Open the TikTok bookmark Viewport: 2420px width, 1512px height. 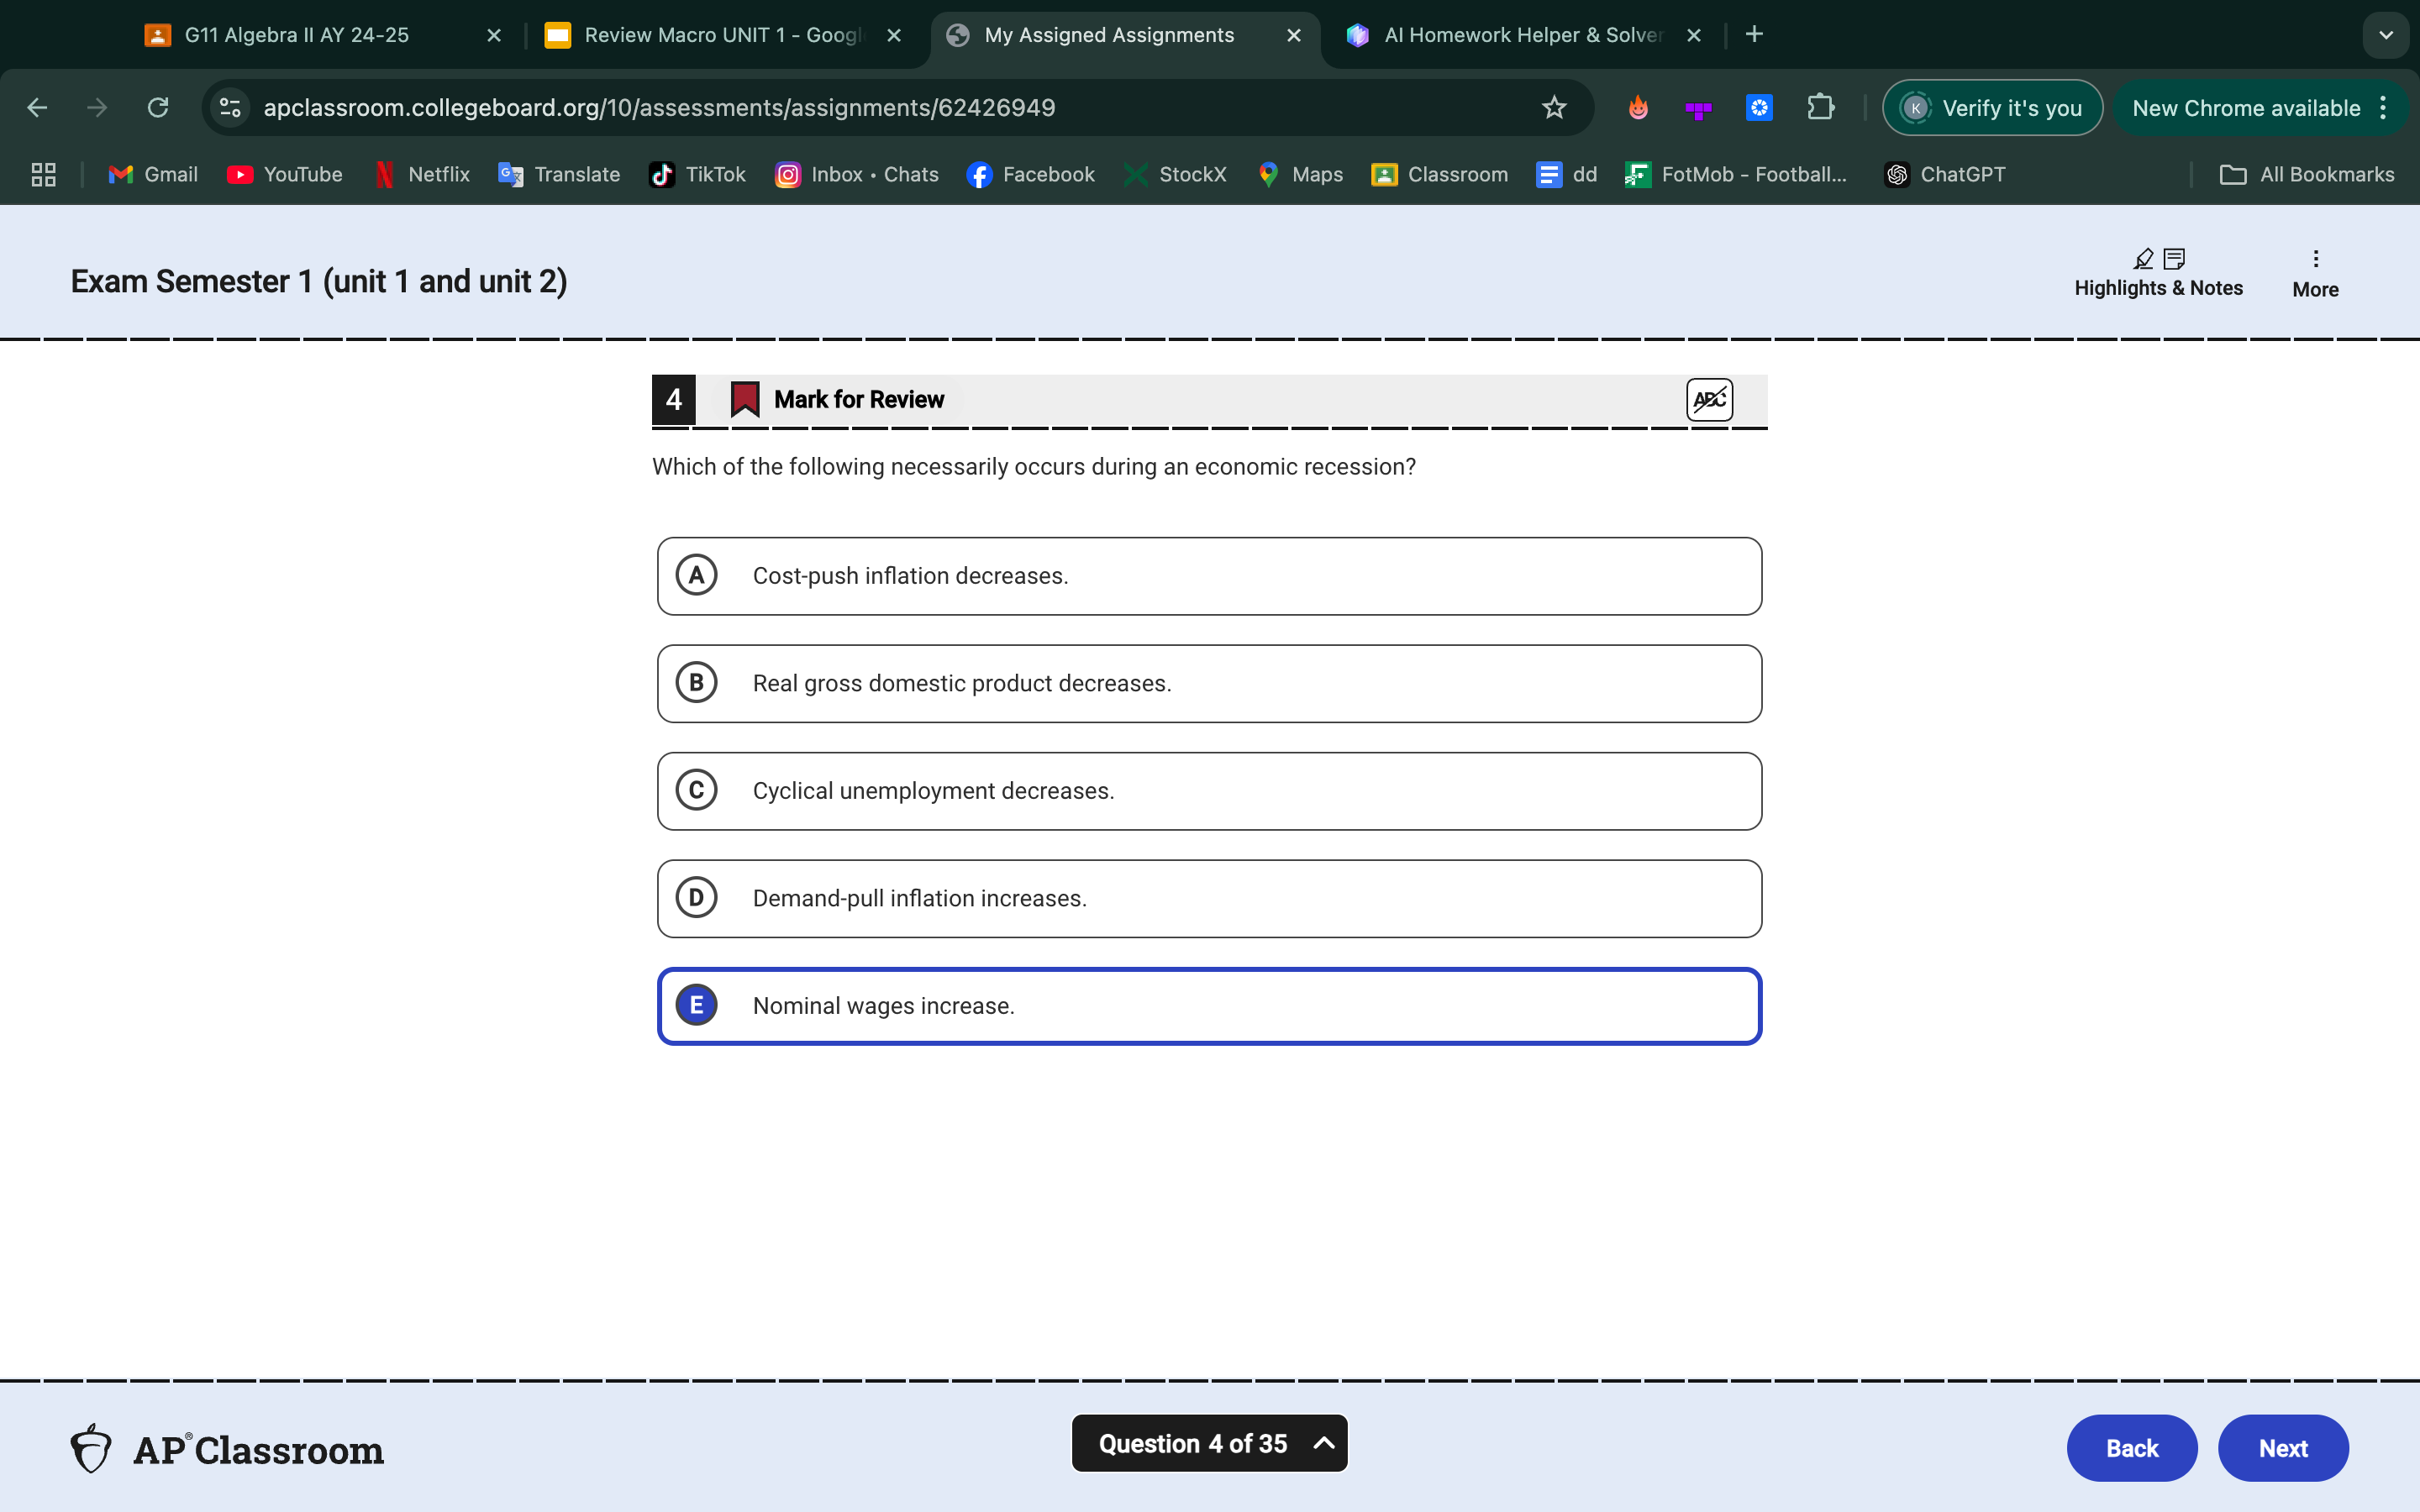tap(698, 175)
